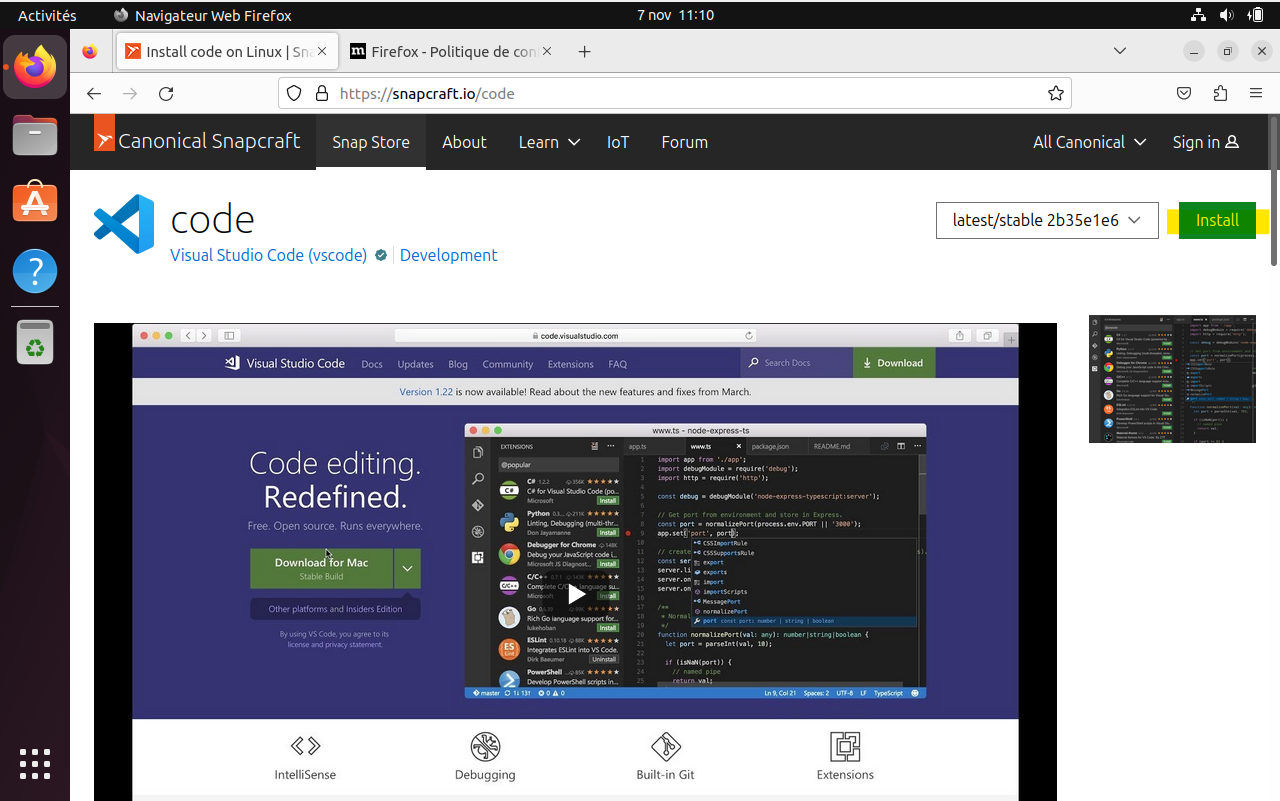Open the Development category link

click(448, 255)
